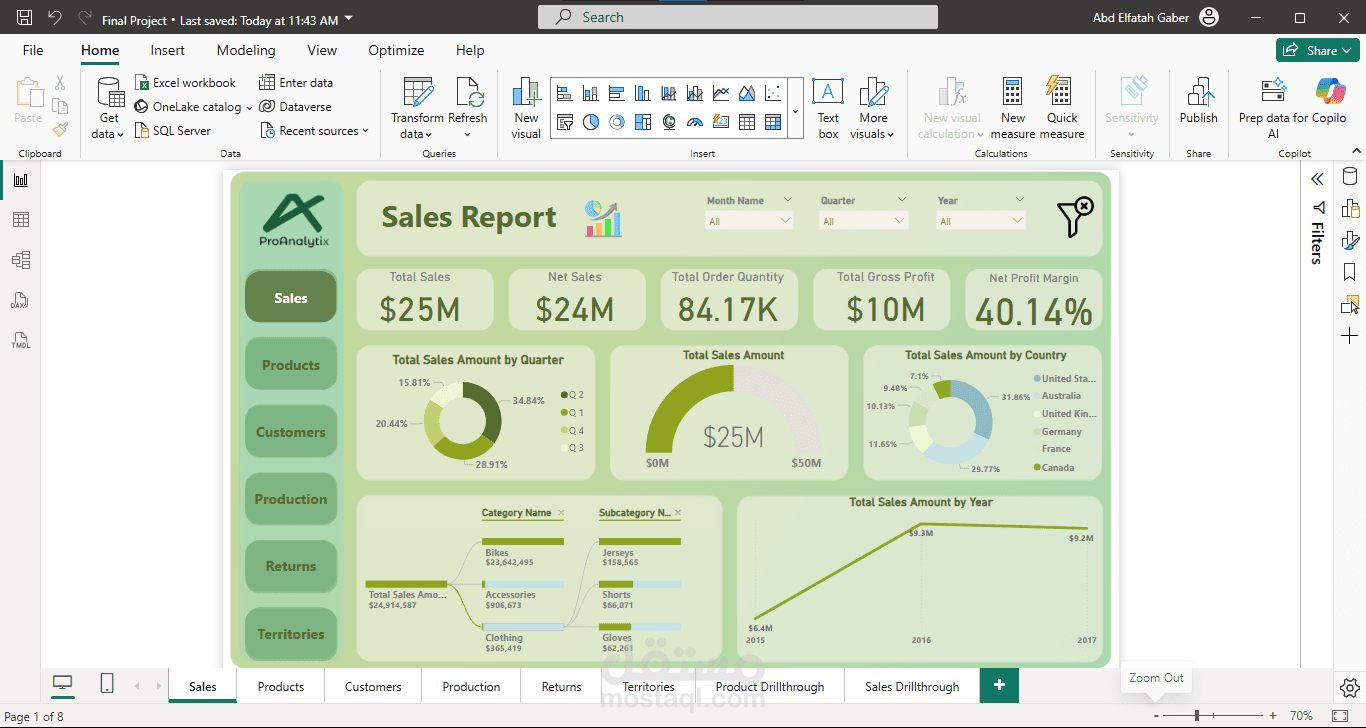Image resolution: width=1366 pixels, height=728 pixels.
Task: Click the Sales navigation button
Action: (x=291, y=296)
